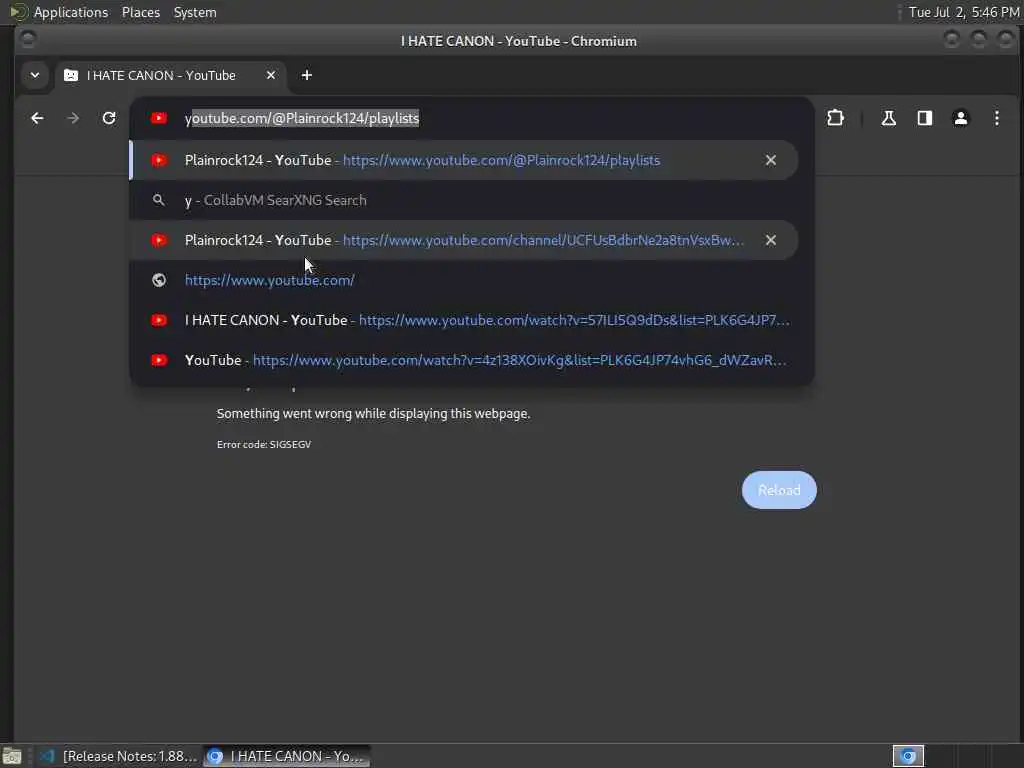Select I HATE CANON Chromium taskbar entry
The image size is (1024, 768).
click(x=286, y=756)
